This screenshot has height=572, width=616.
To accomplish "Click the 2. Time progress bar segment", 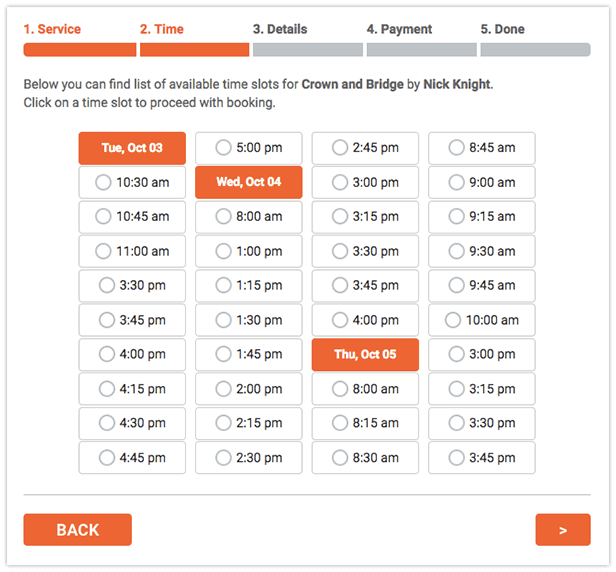I will pos(194,50).
